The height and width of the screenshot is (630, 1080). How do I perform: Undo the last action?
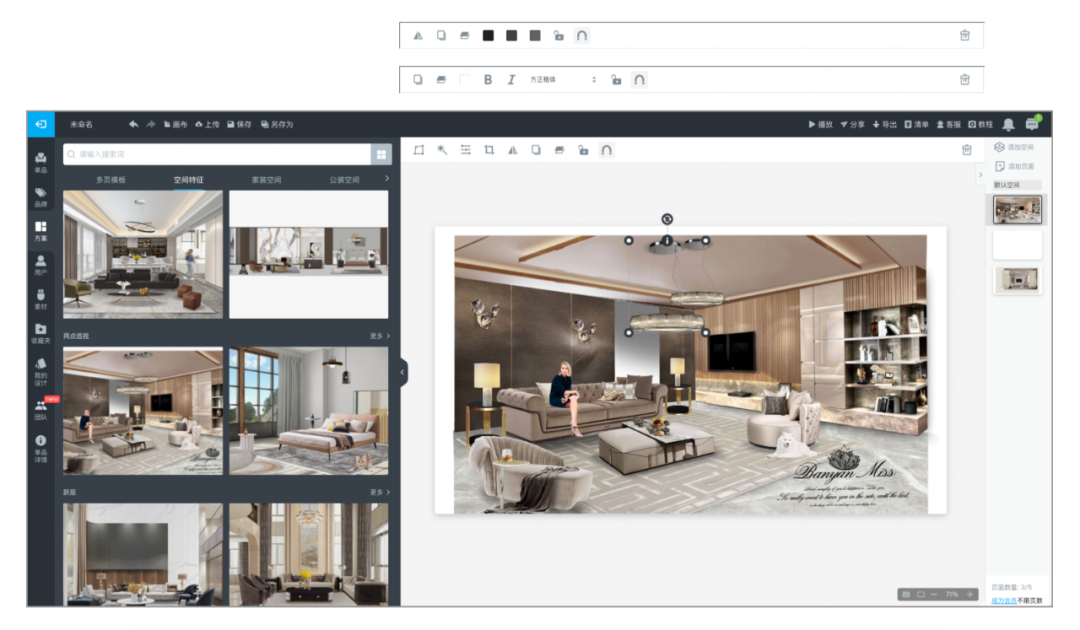[x=134, y=124]
